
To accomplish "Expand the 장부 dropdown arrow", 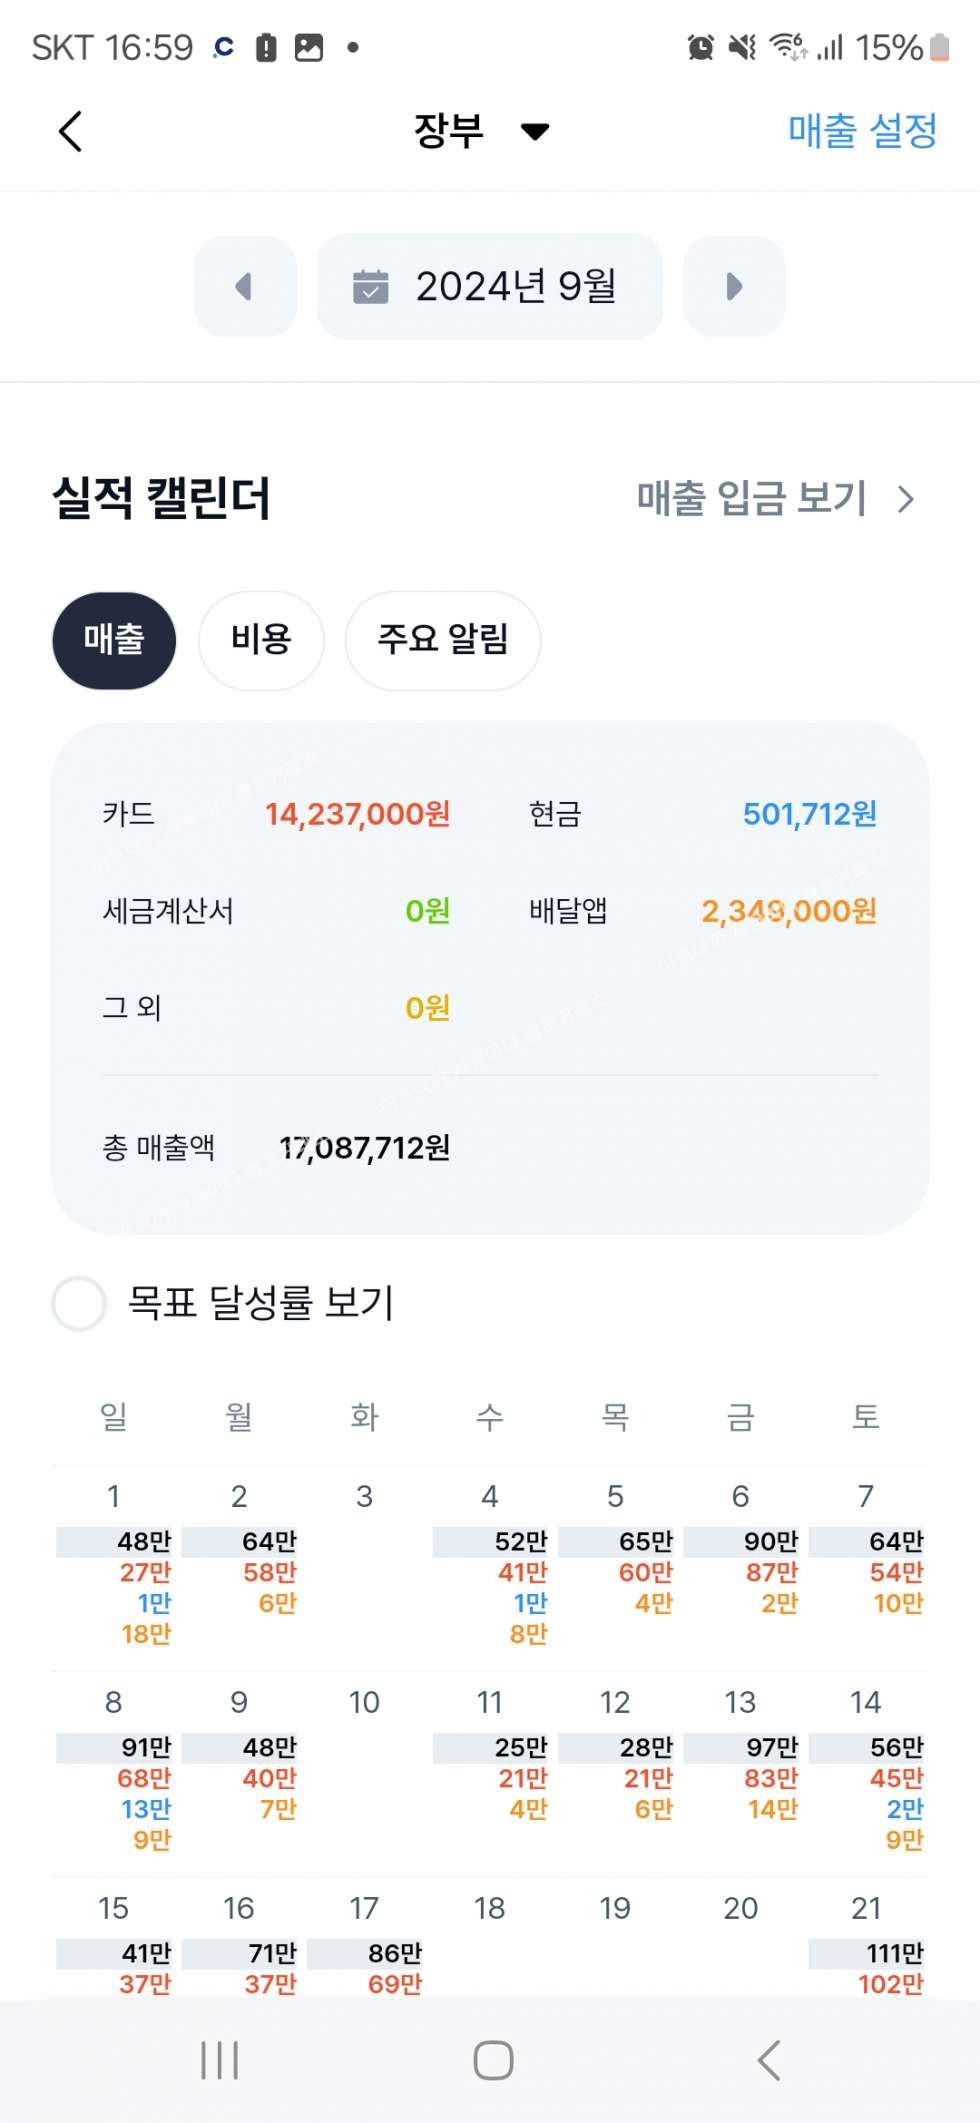I will coord(535,131).
